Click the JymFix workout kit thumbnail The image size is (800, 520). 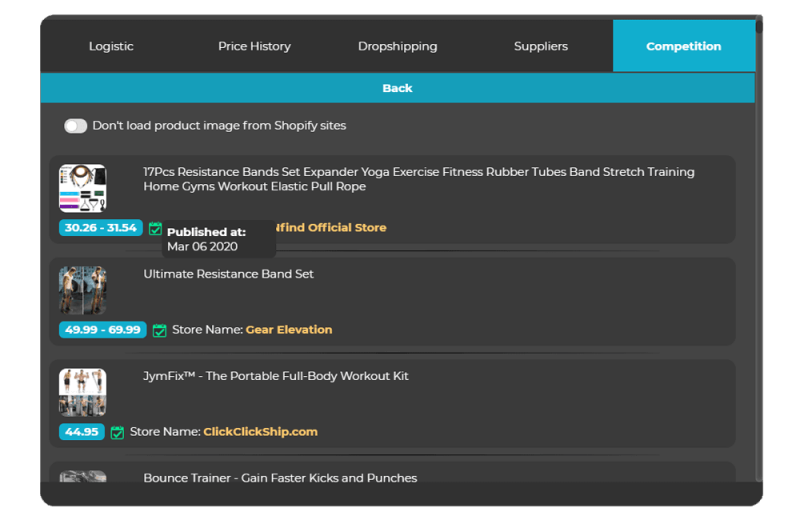83,392
